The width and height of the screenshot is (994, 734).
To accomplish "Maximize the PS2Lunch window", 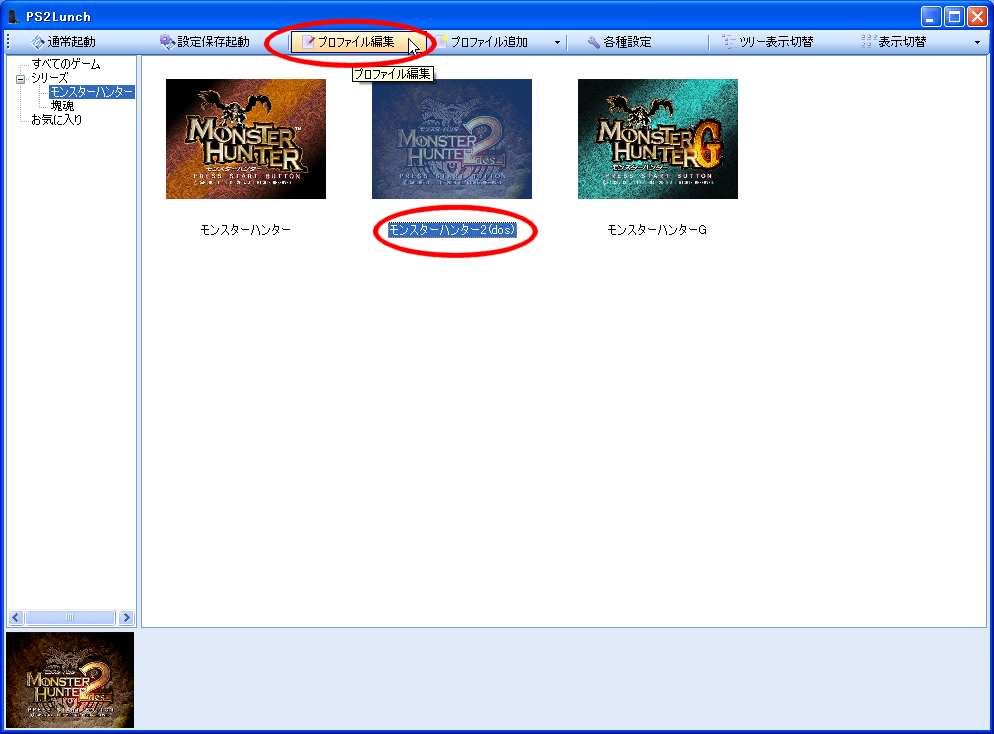I will coord(954,16).
